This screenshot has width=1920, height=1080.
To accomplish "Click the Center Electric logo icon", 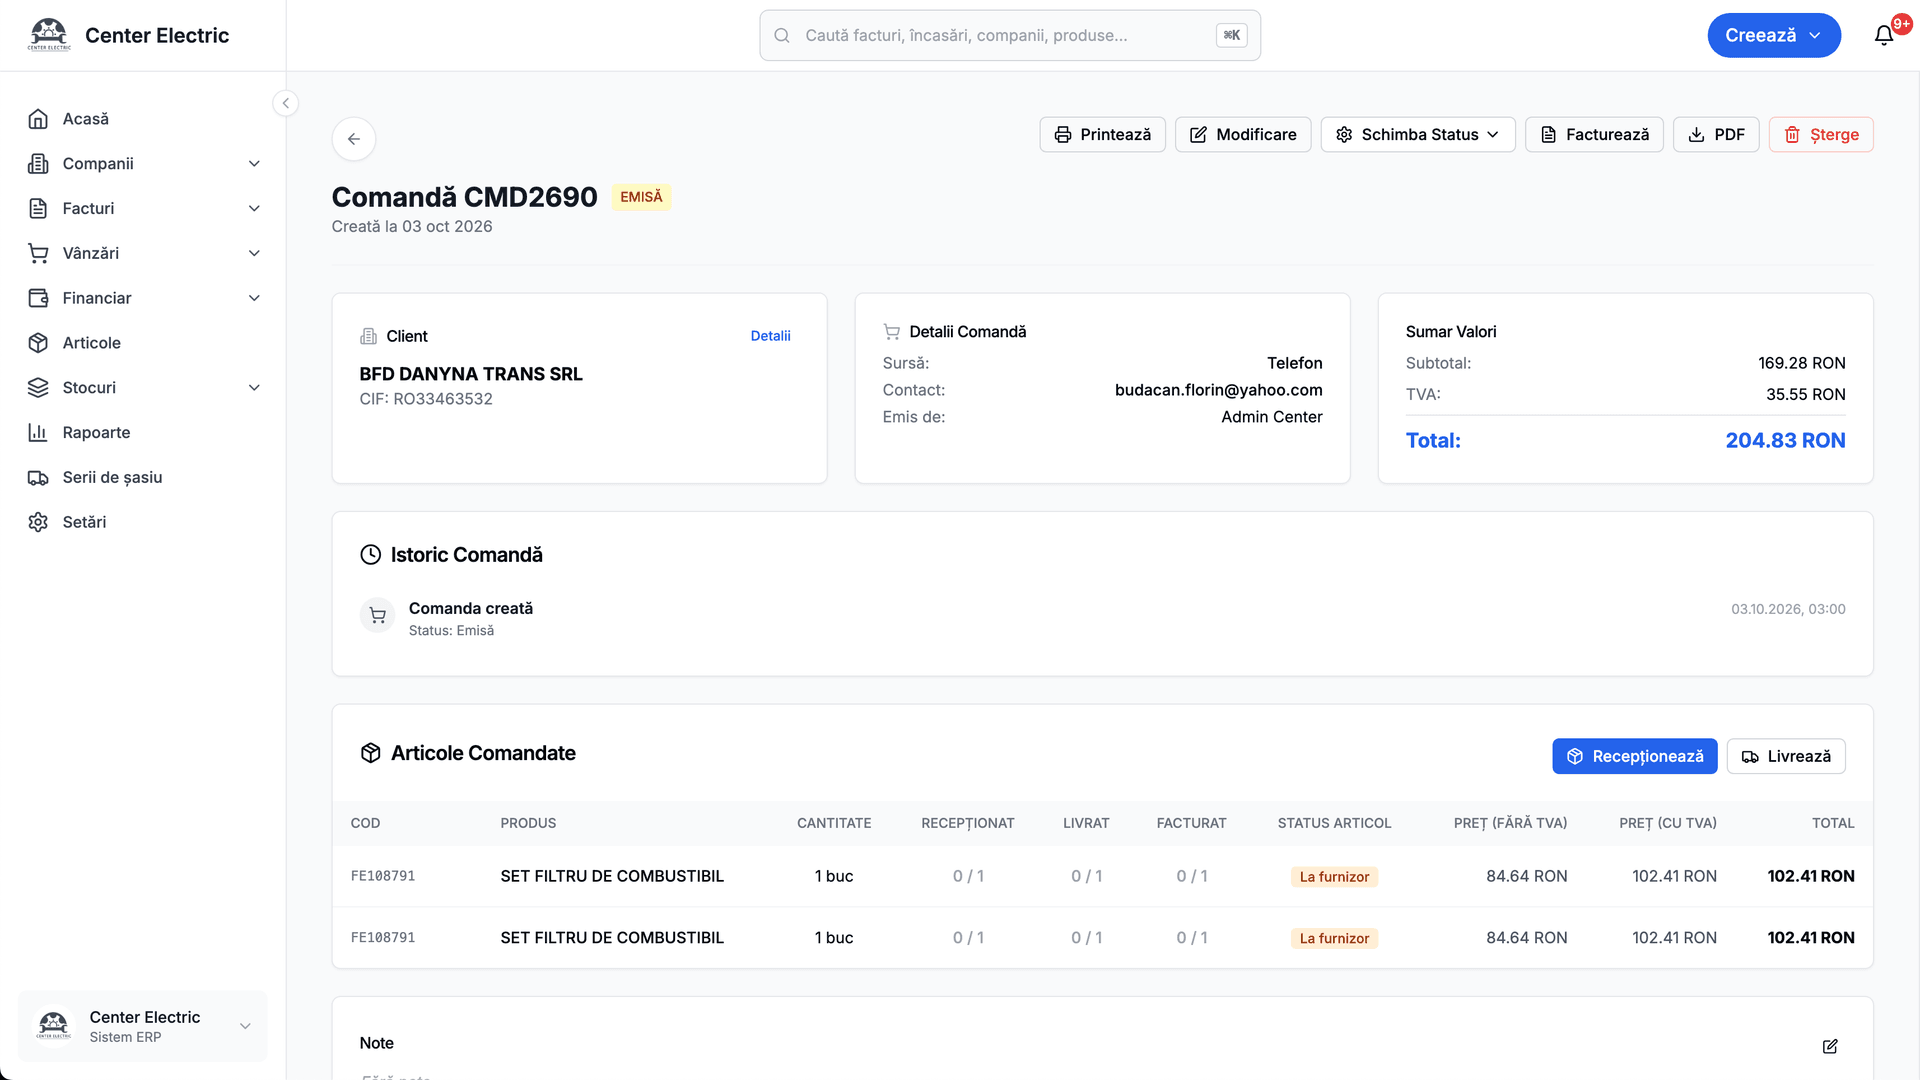I will (49, 35).
